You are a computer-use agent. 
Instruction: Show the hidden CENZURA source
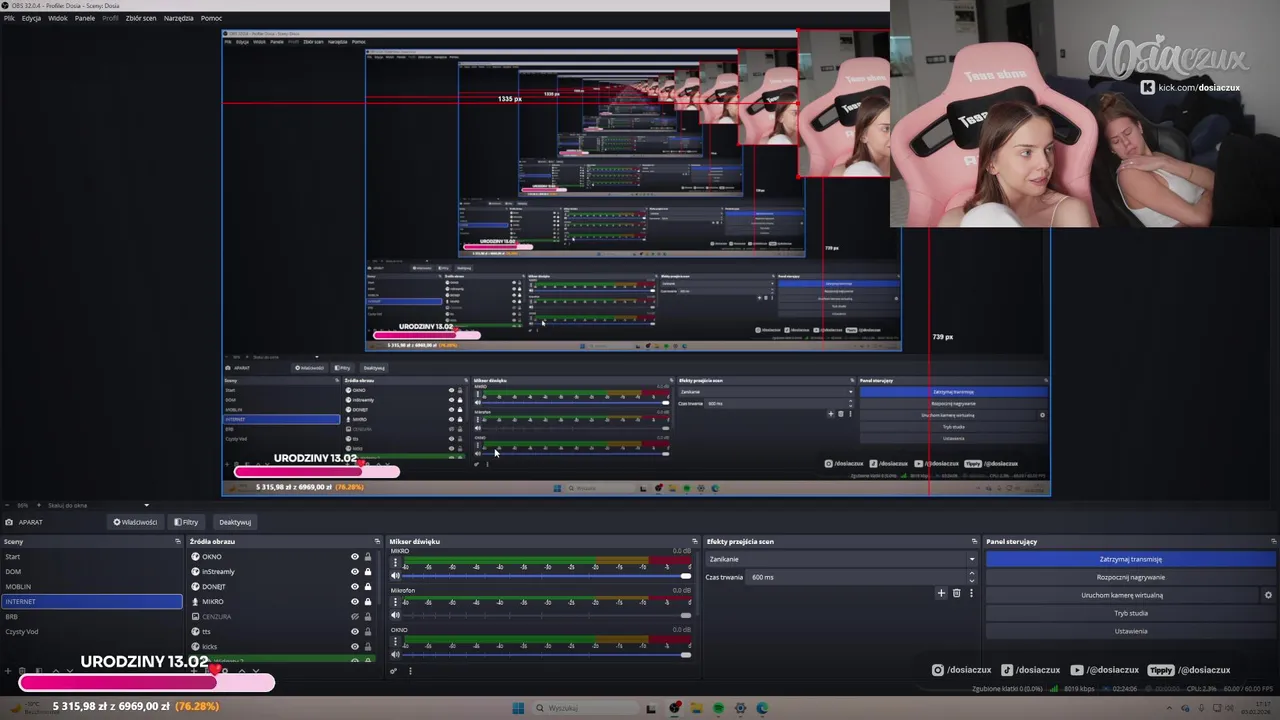355,617
